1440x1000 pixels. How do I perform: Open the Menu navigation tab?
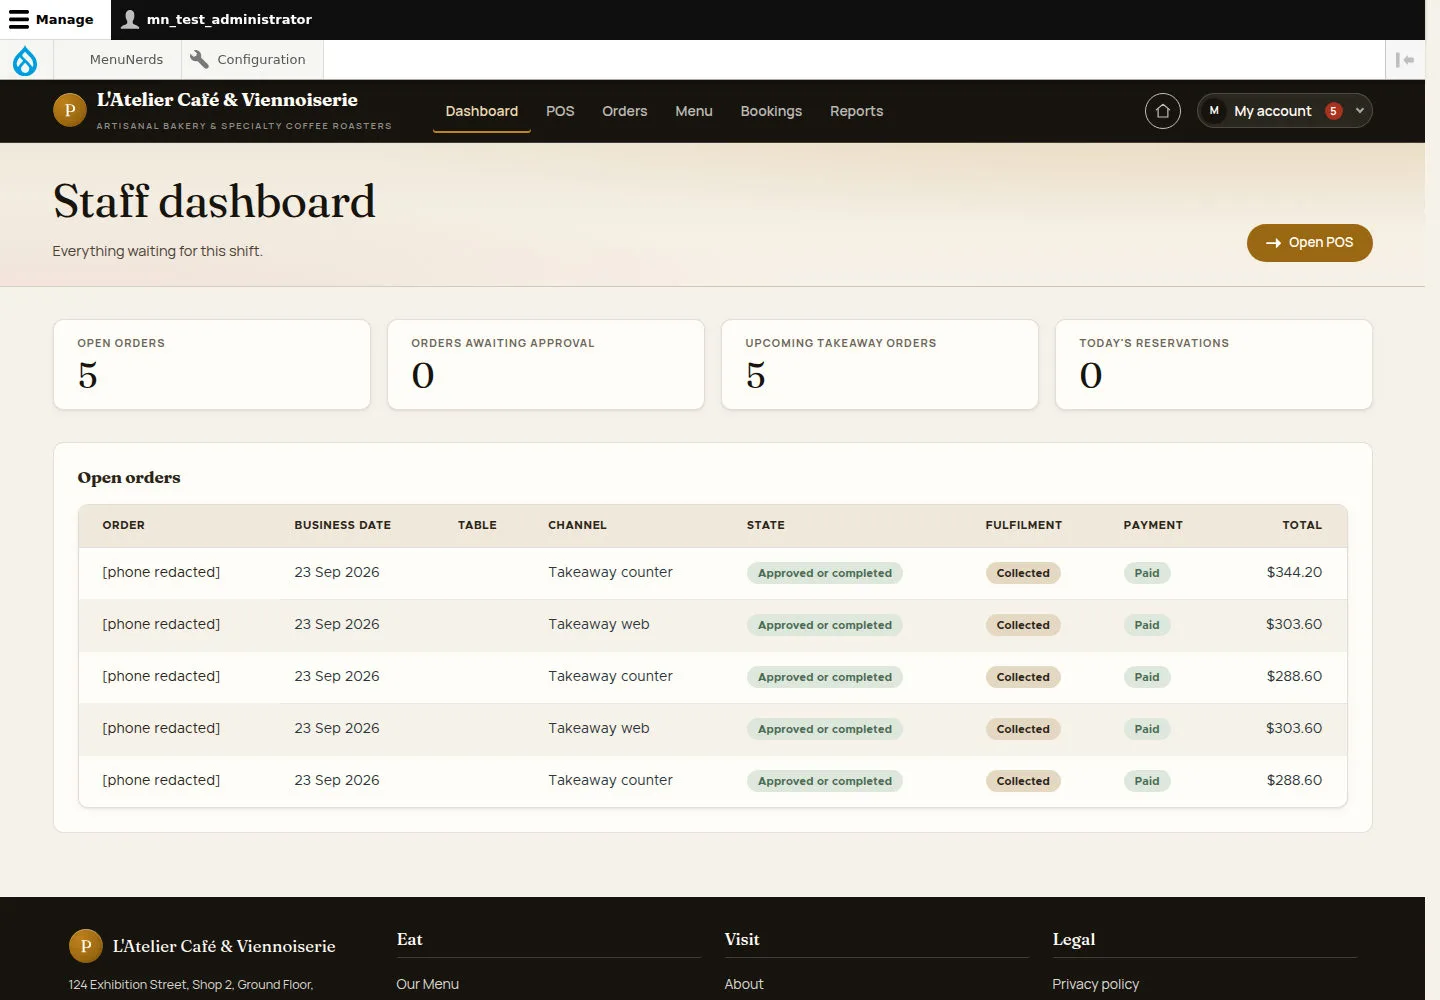point(694,111)
